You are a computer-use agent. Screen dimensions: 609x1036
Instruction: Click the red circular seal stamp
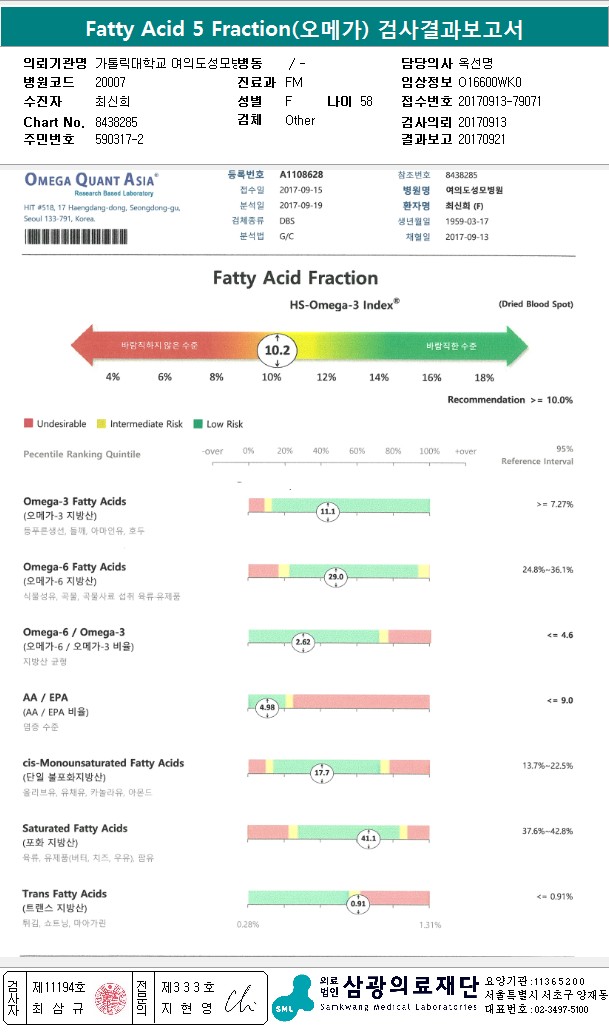point(106,997)
